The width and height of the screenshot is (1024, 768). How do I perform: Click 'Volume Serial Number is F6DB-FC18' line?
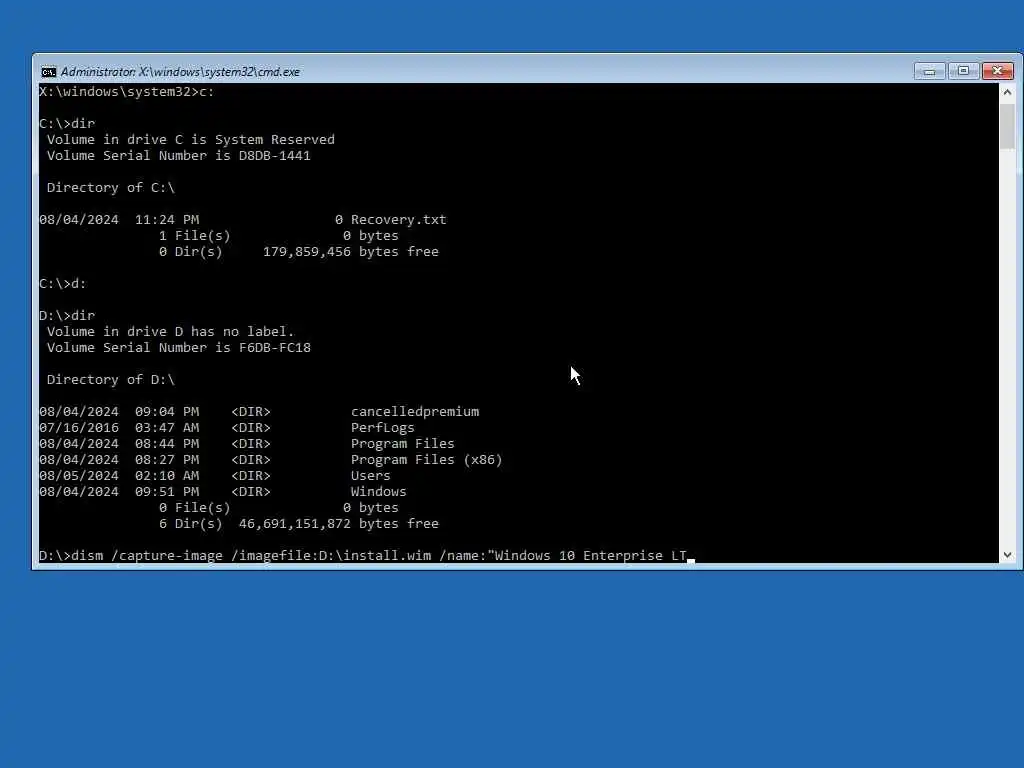[178, 347]
